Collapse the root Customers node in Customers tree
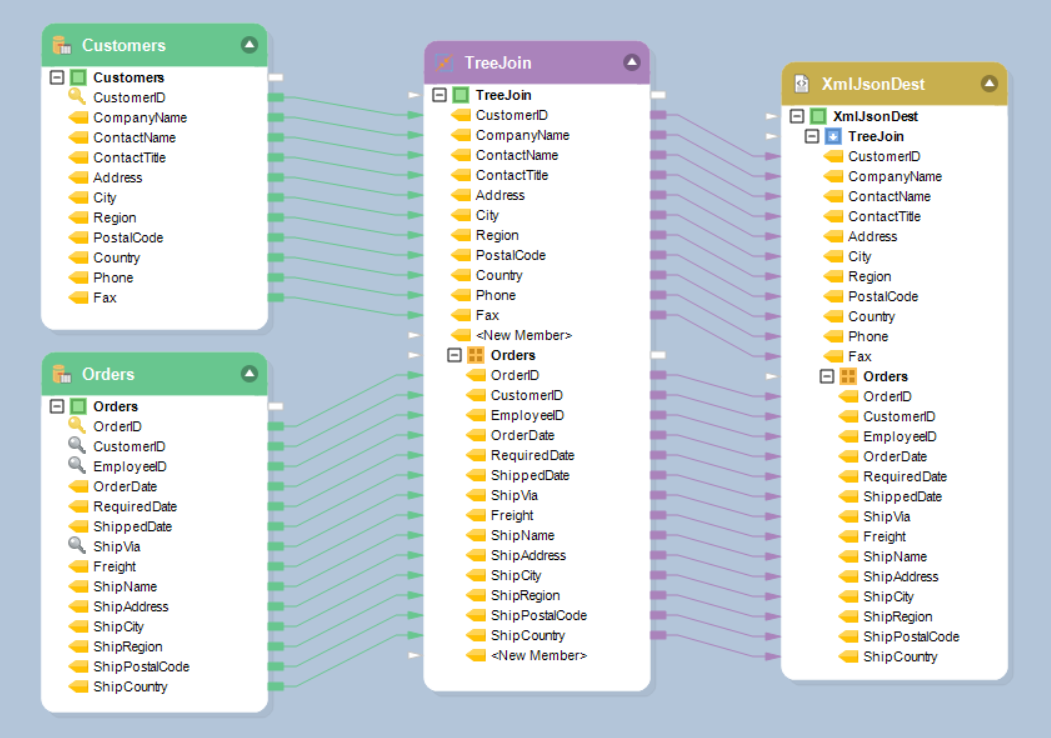Viewport: 1051px width, 738px height. click(57, 77)
